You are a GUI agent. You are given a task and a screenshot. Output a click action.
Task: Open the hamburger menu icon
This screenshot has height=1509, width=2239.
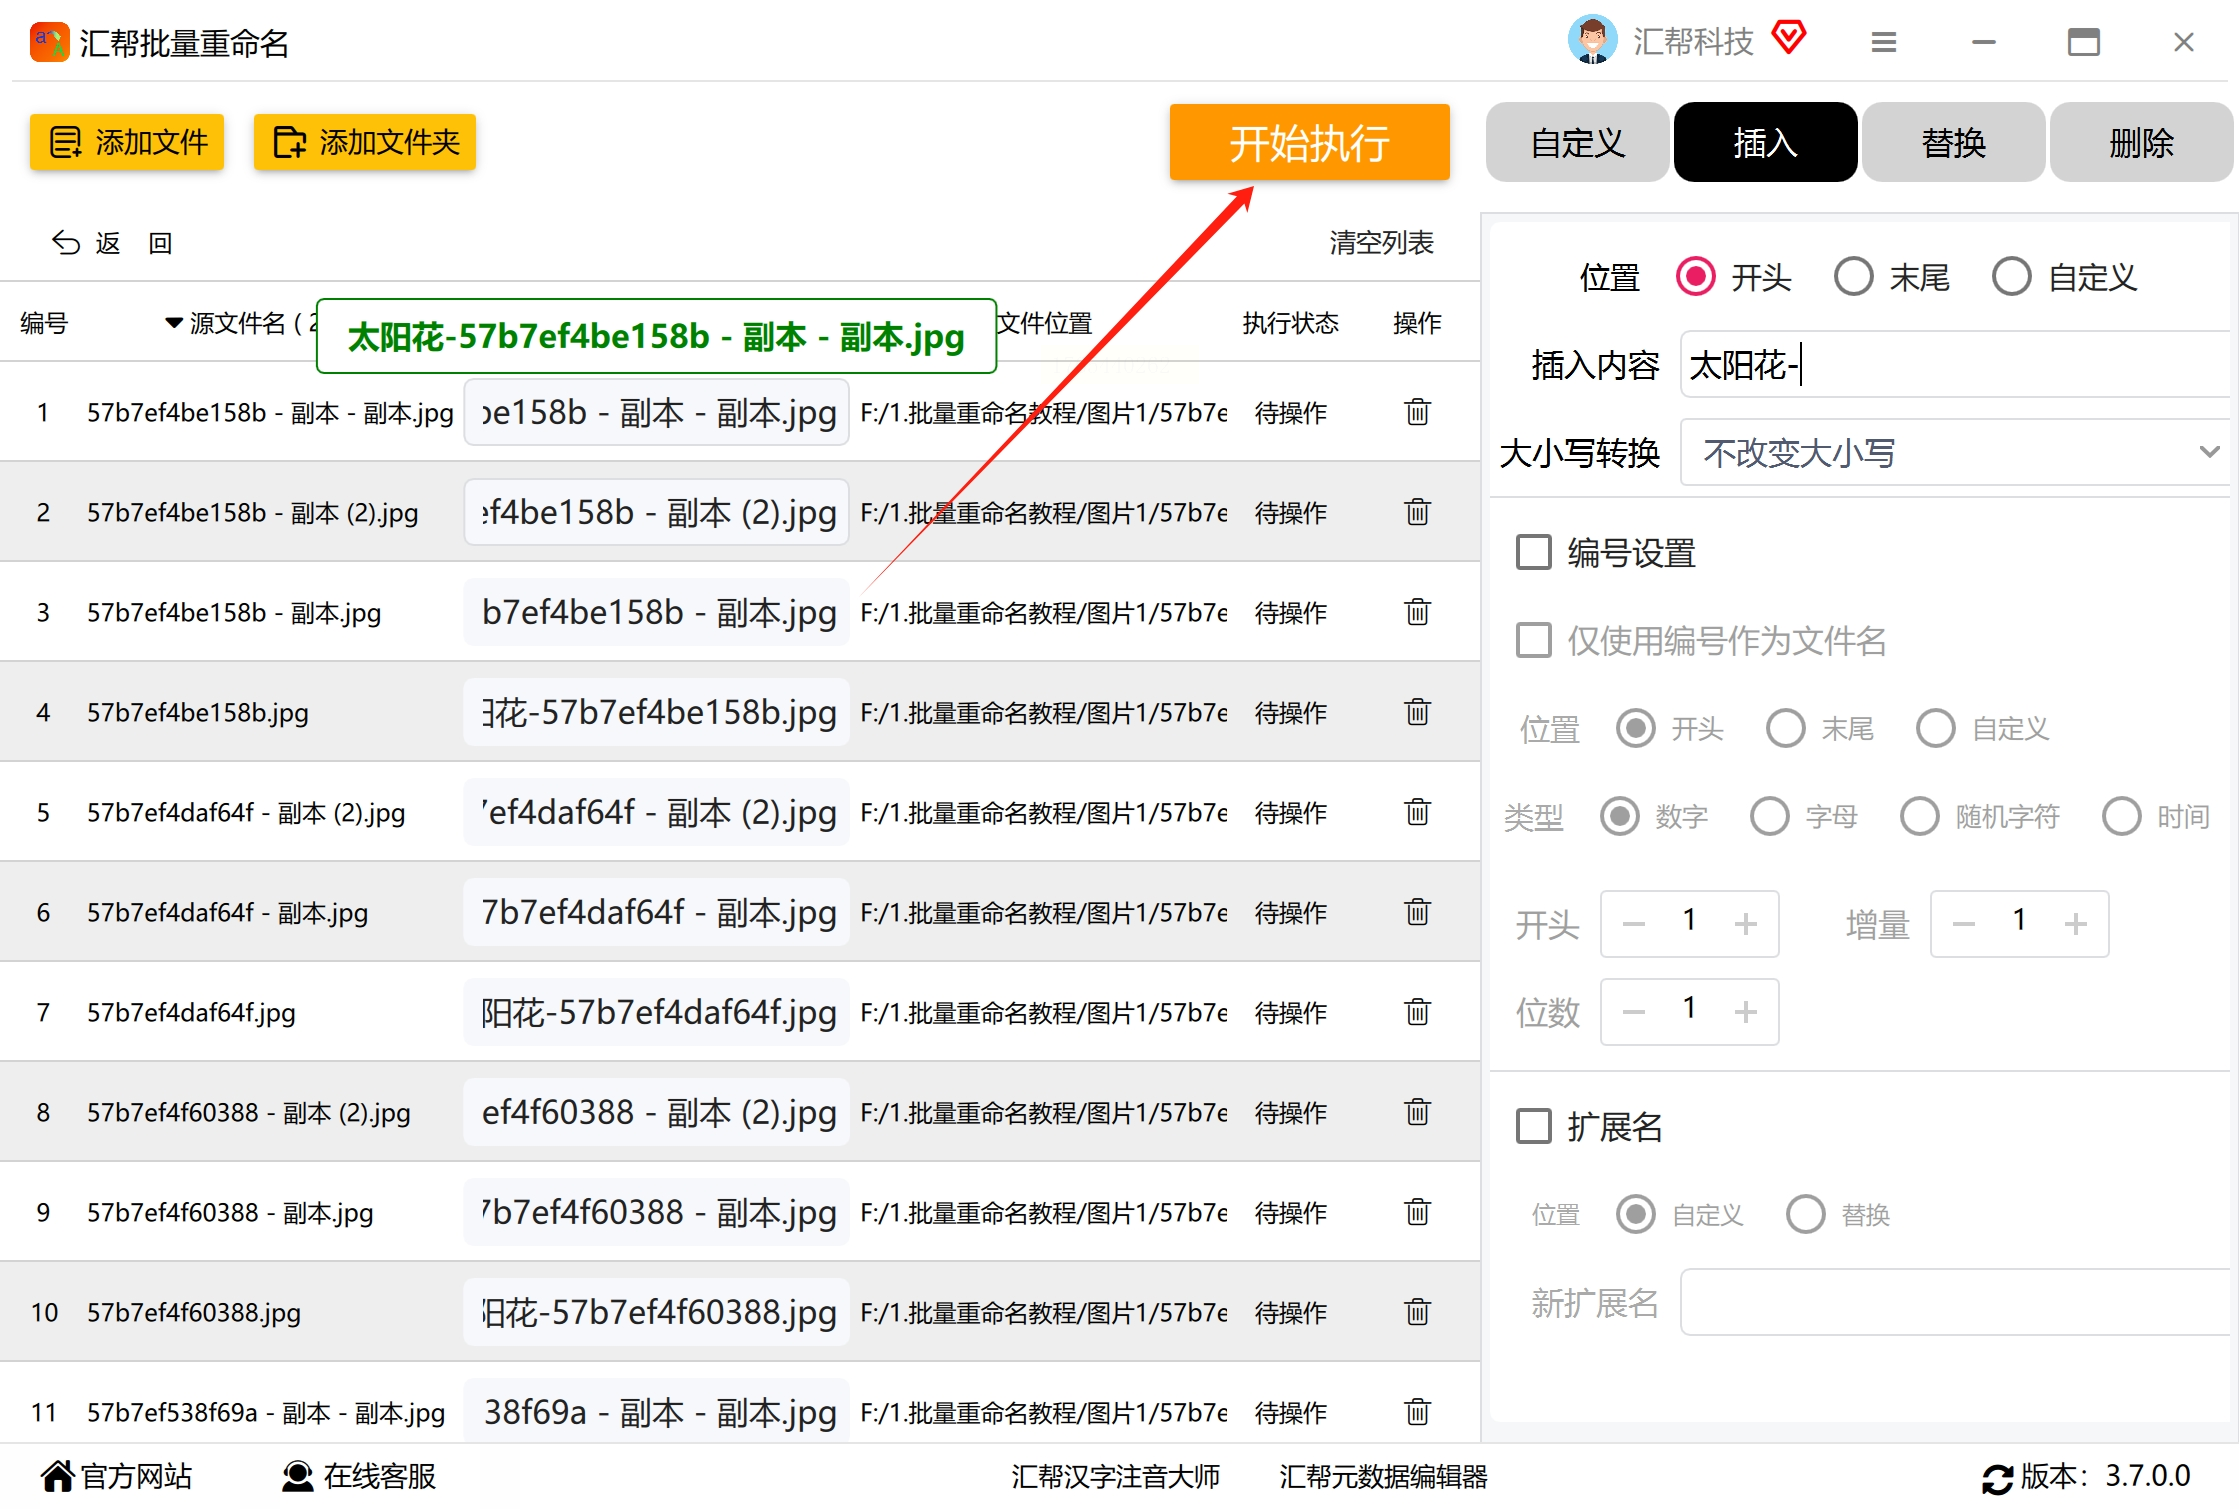[x=1883, y=42]
